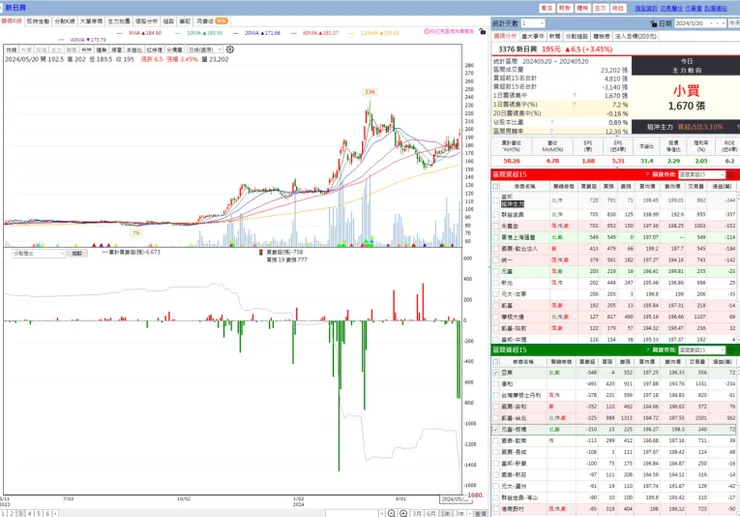Zoom out the chart with the minus magnifier
Image resolution: width=740 pixels, height=517 pixels.
(x=391, y=513)
